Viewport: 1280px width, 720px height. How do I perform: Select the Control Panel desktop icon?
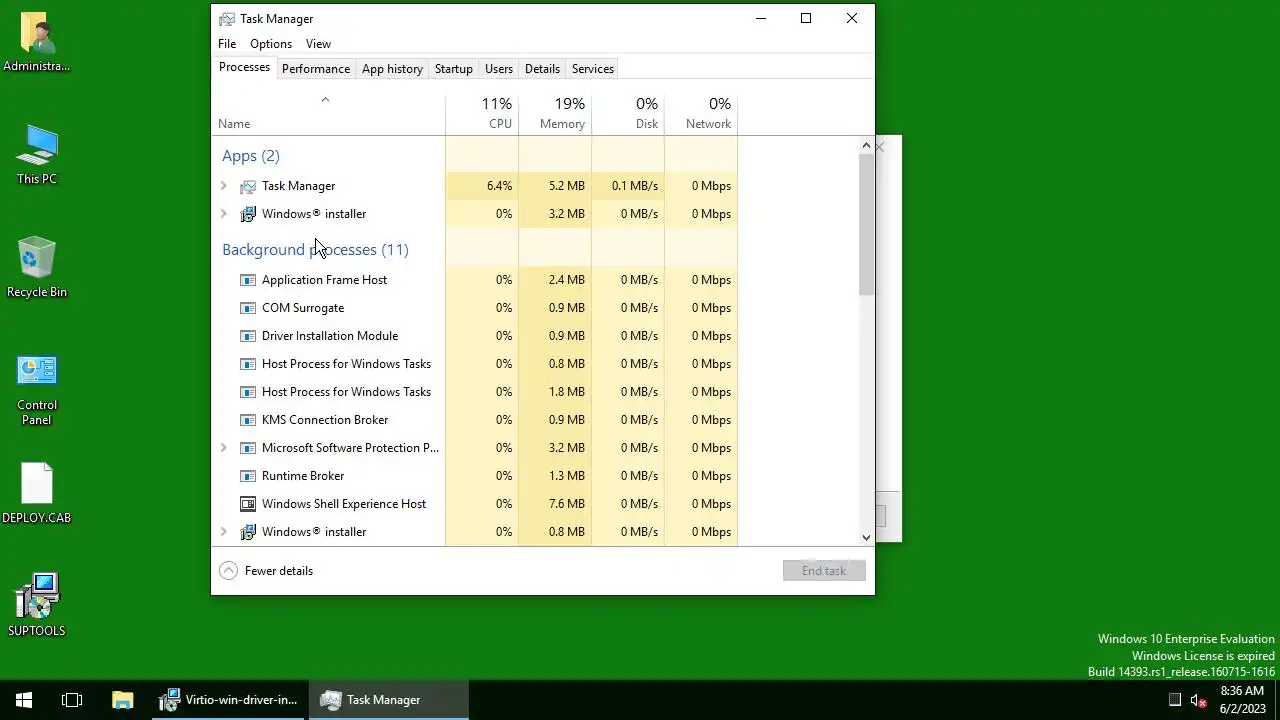pos(37,390)
